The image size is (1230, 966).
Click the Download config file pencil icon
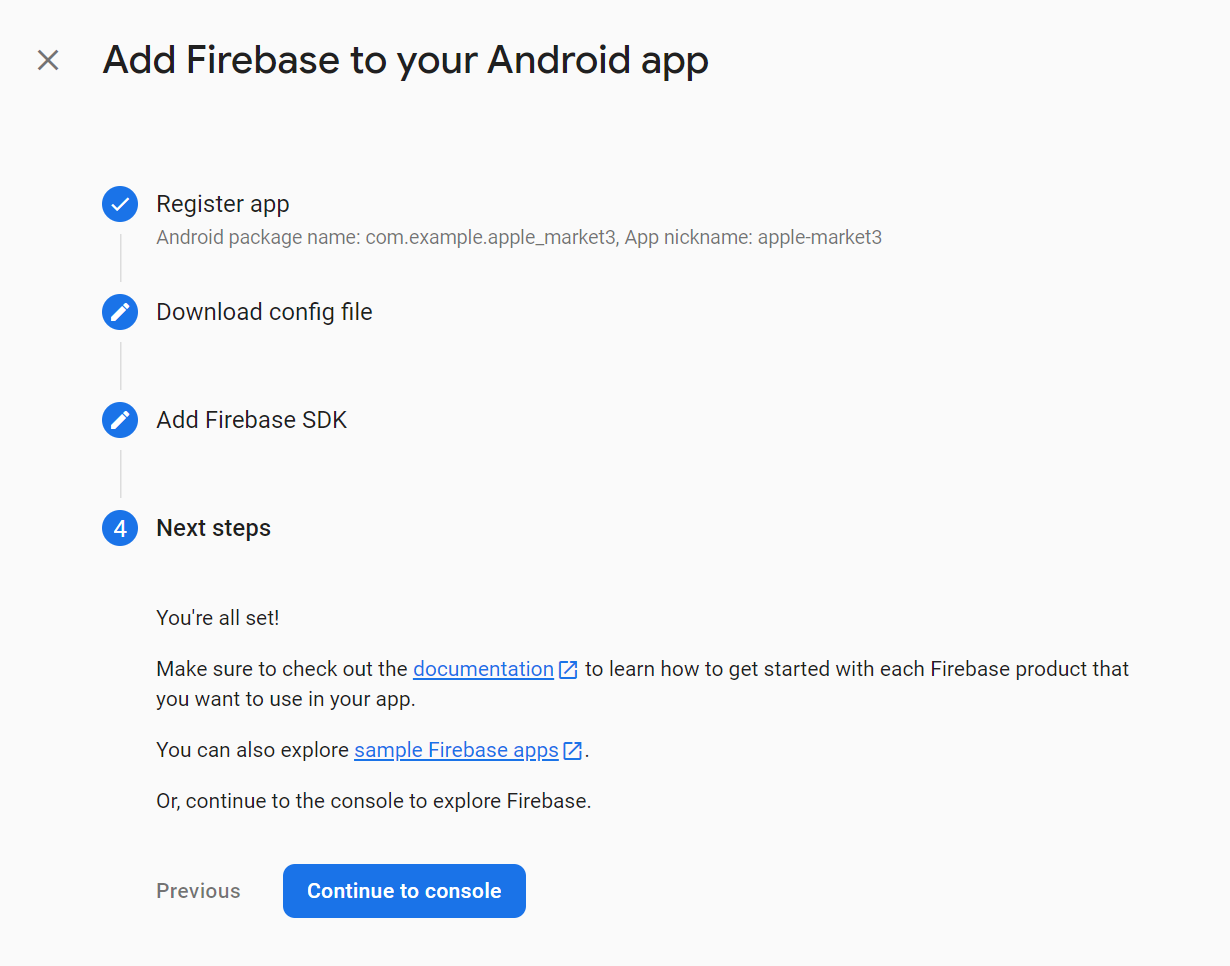point(120,312)
